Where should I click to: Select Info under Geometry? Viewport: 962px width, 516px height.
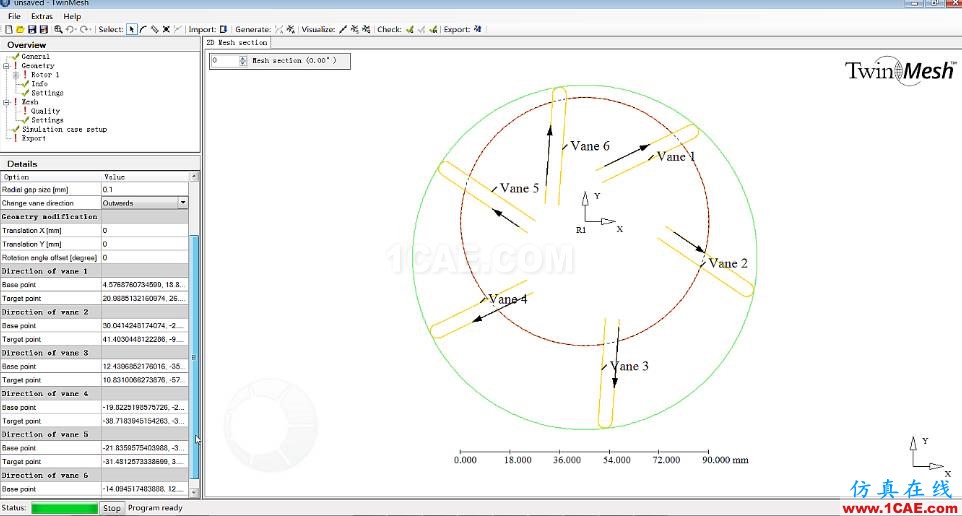[39, 83]
